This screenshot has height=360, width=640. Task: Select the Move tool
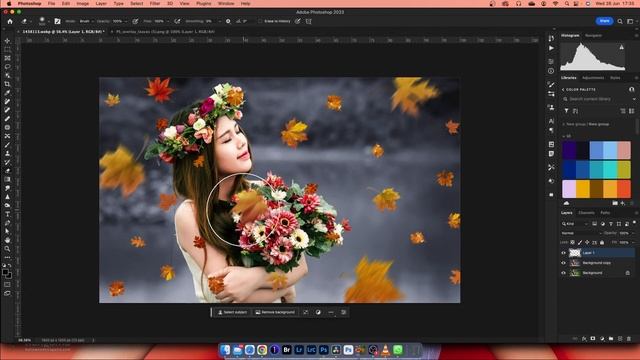(x=7, y=41)
